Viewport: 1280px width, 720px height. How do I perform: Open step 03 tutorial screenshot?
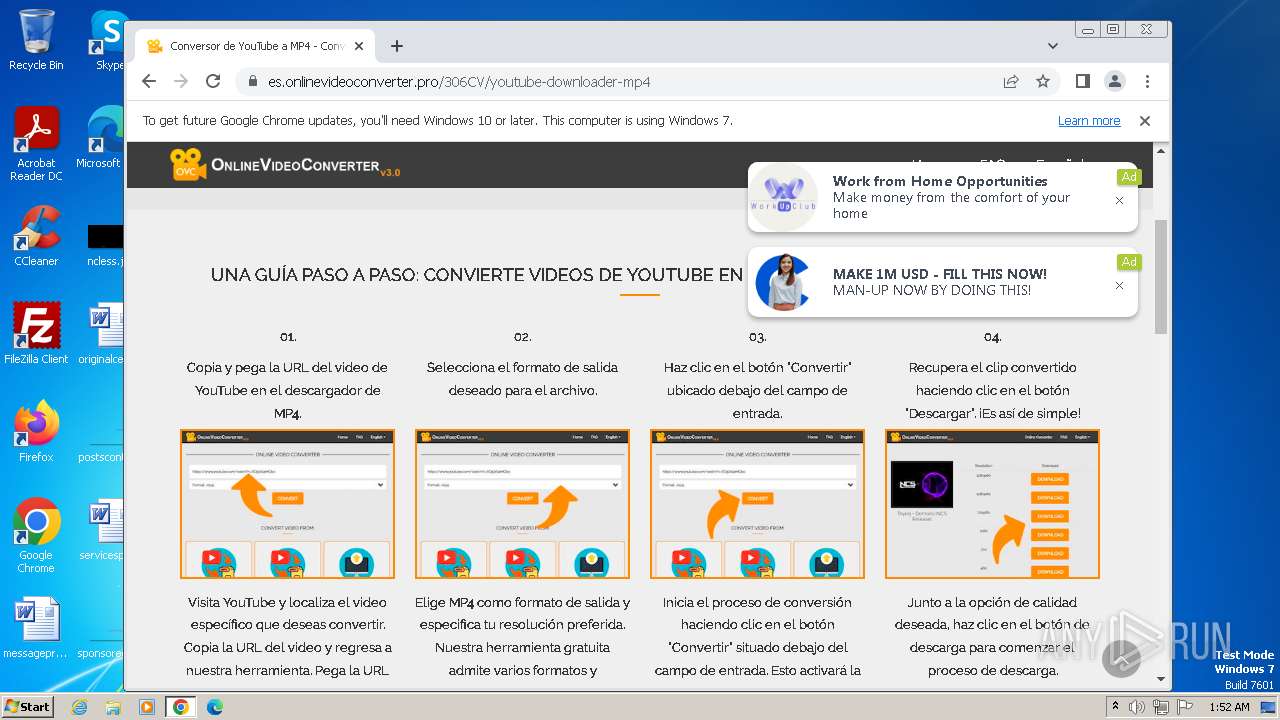(757, 504)
